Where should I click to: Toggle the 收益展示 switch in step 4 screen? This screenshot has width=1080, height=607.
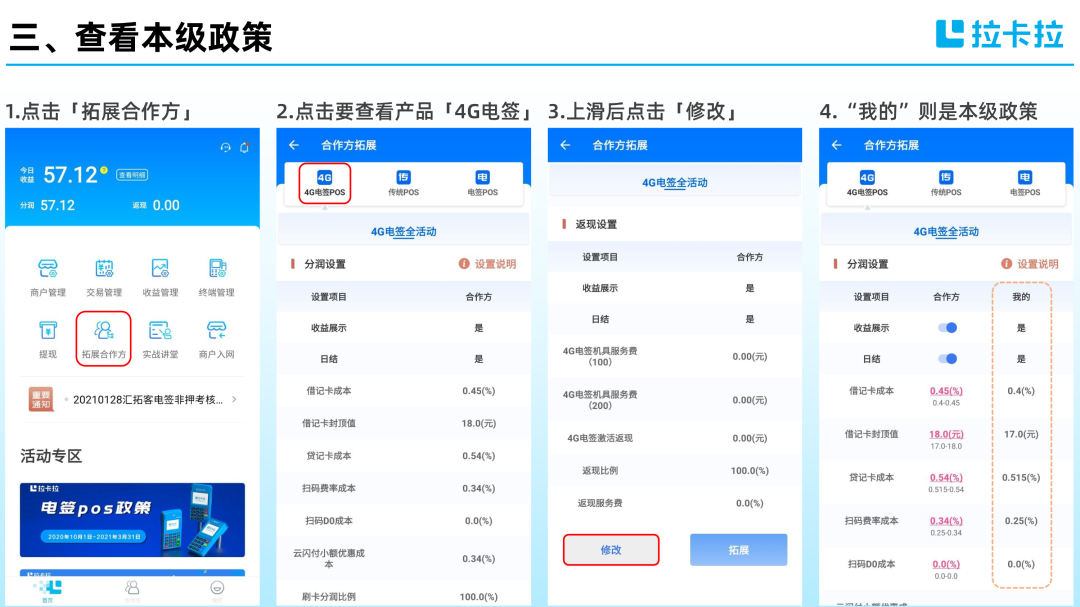click(x=947, y=328)
